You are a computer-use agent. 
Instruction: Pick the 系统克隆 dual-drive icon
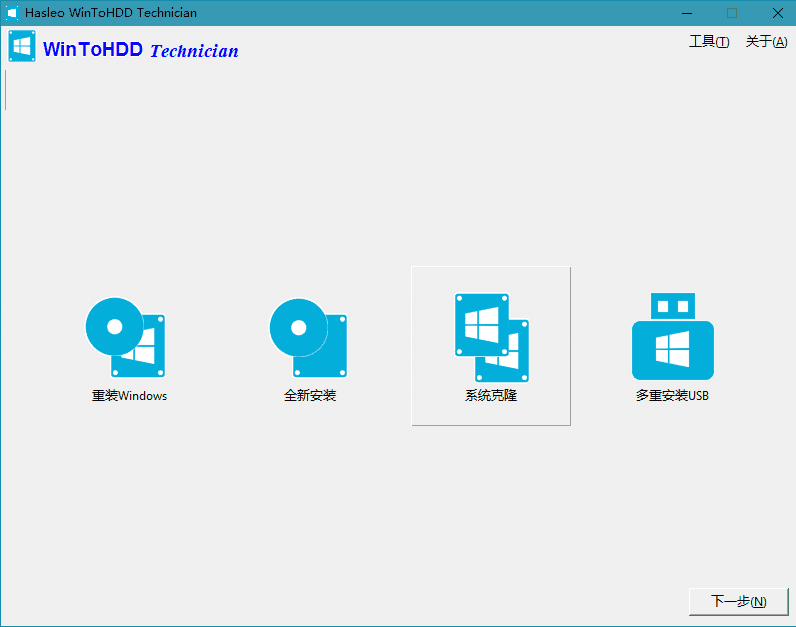tap(491, 337)
